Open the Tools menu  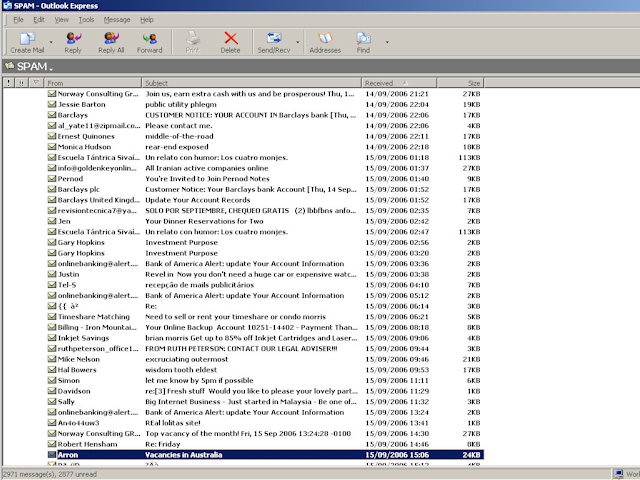click(x=86, y=20)
